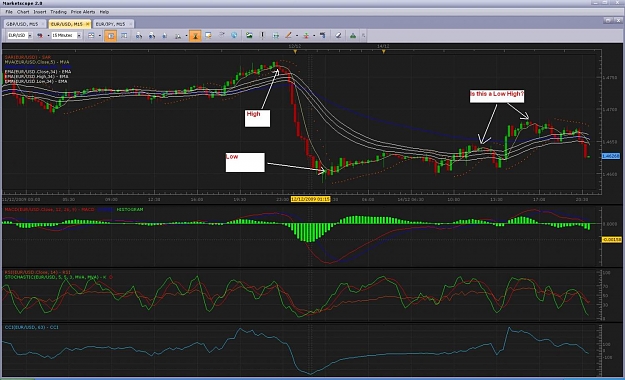Image resolution: width=625 pixels, height=380 pixels.
Task: Toggle the first orange-highlighted toolbar button
Action: (110, 35)
